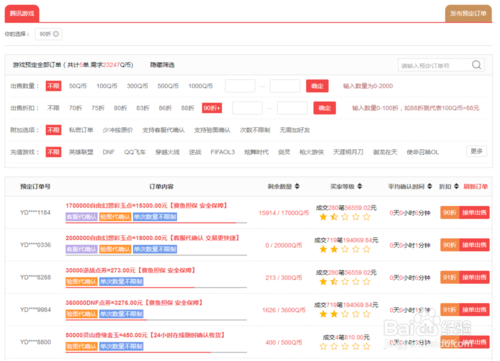Click 接单出售 for order YD****9984
This screenshot has height=361, width=500.
pyautogui.click(x=474, y=310)
